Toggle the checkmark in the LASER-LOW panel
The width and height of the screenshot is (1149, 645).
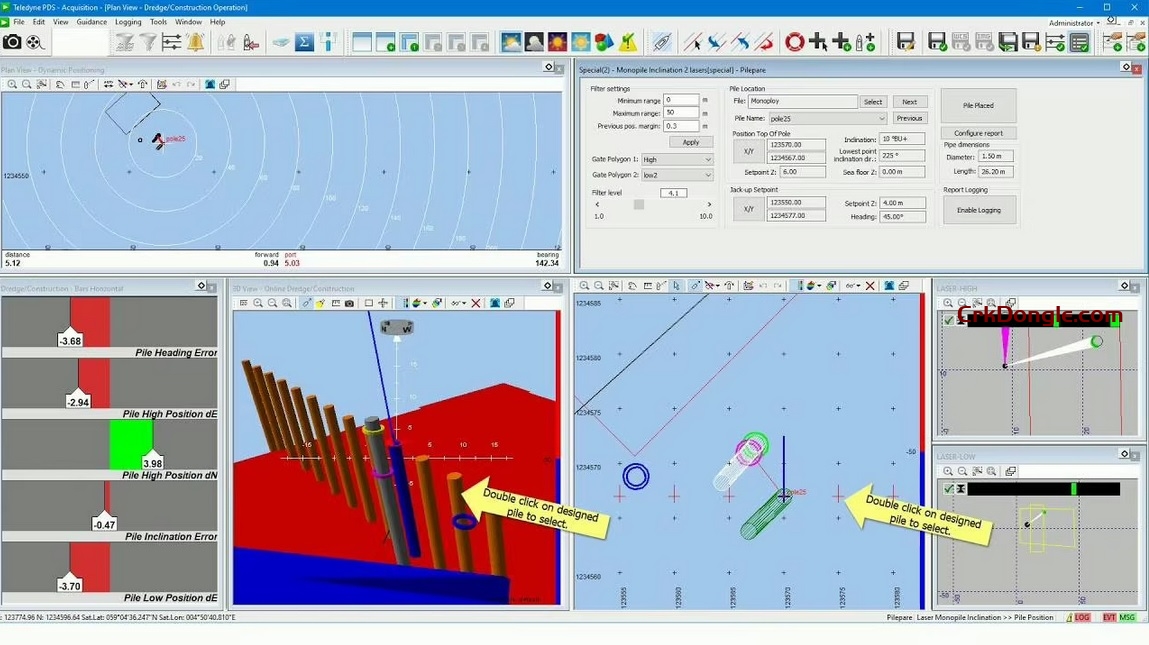pos(948,489)
